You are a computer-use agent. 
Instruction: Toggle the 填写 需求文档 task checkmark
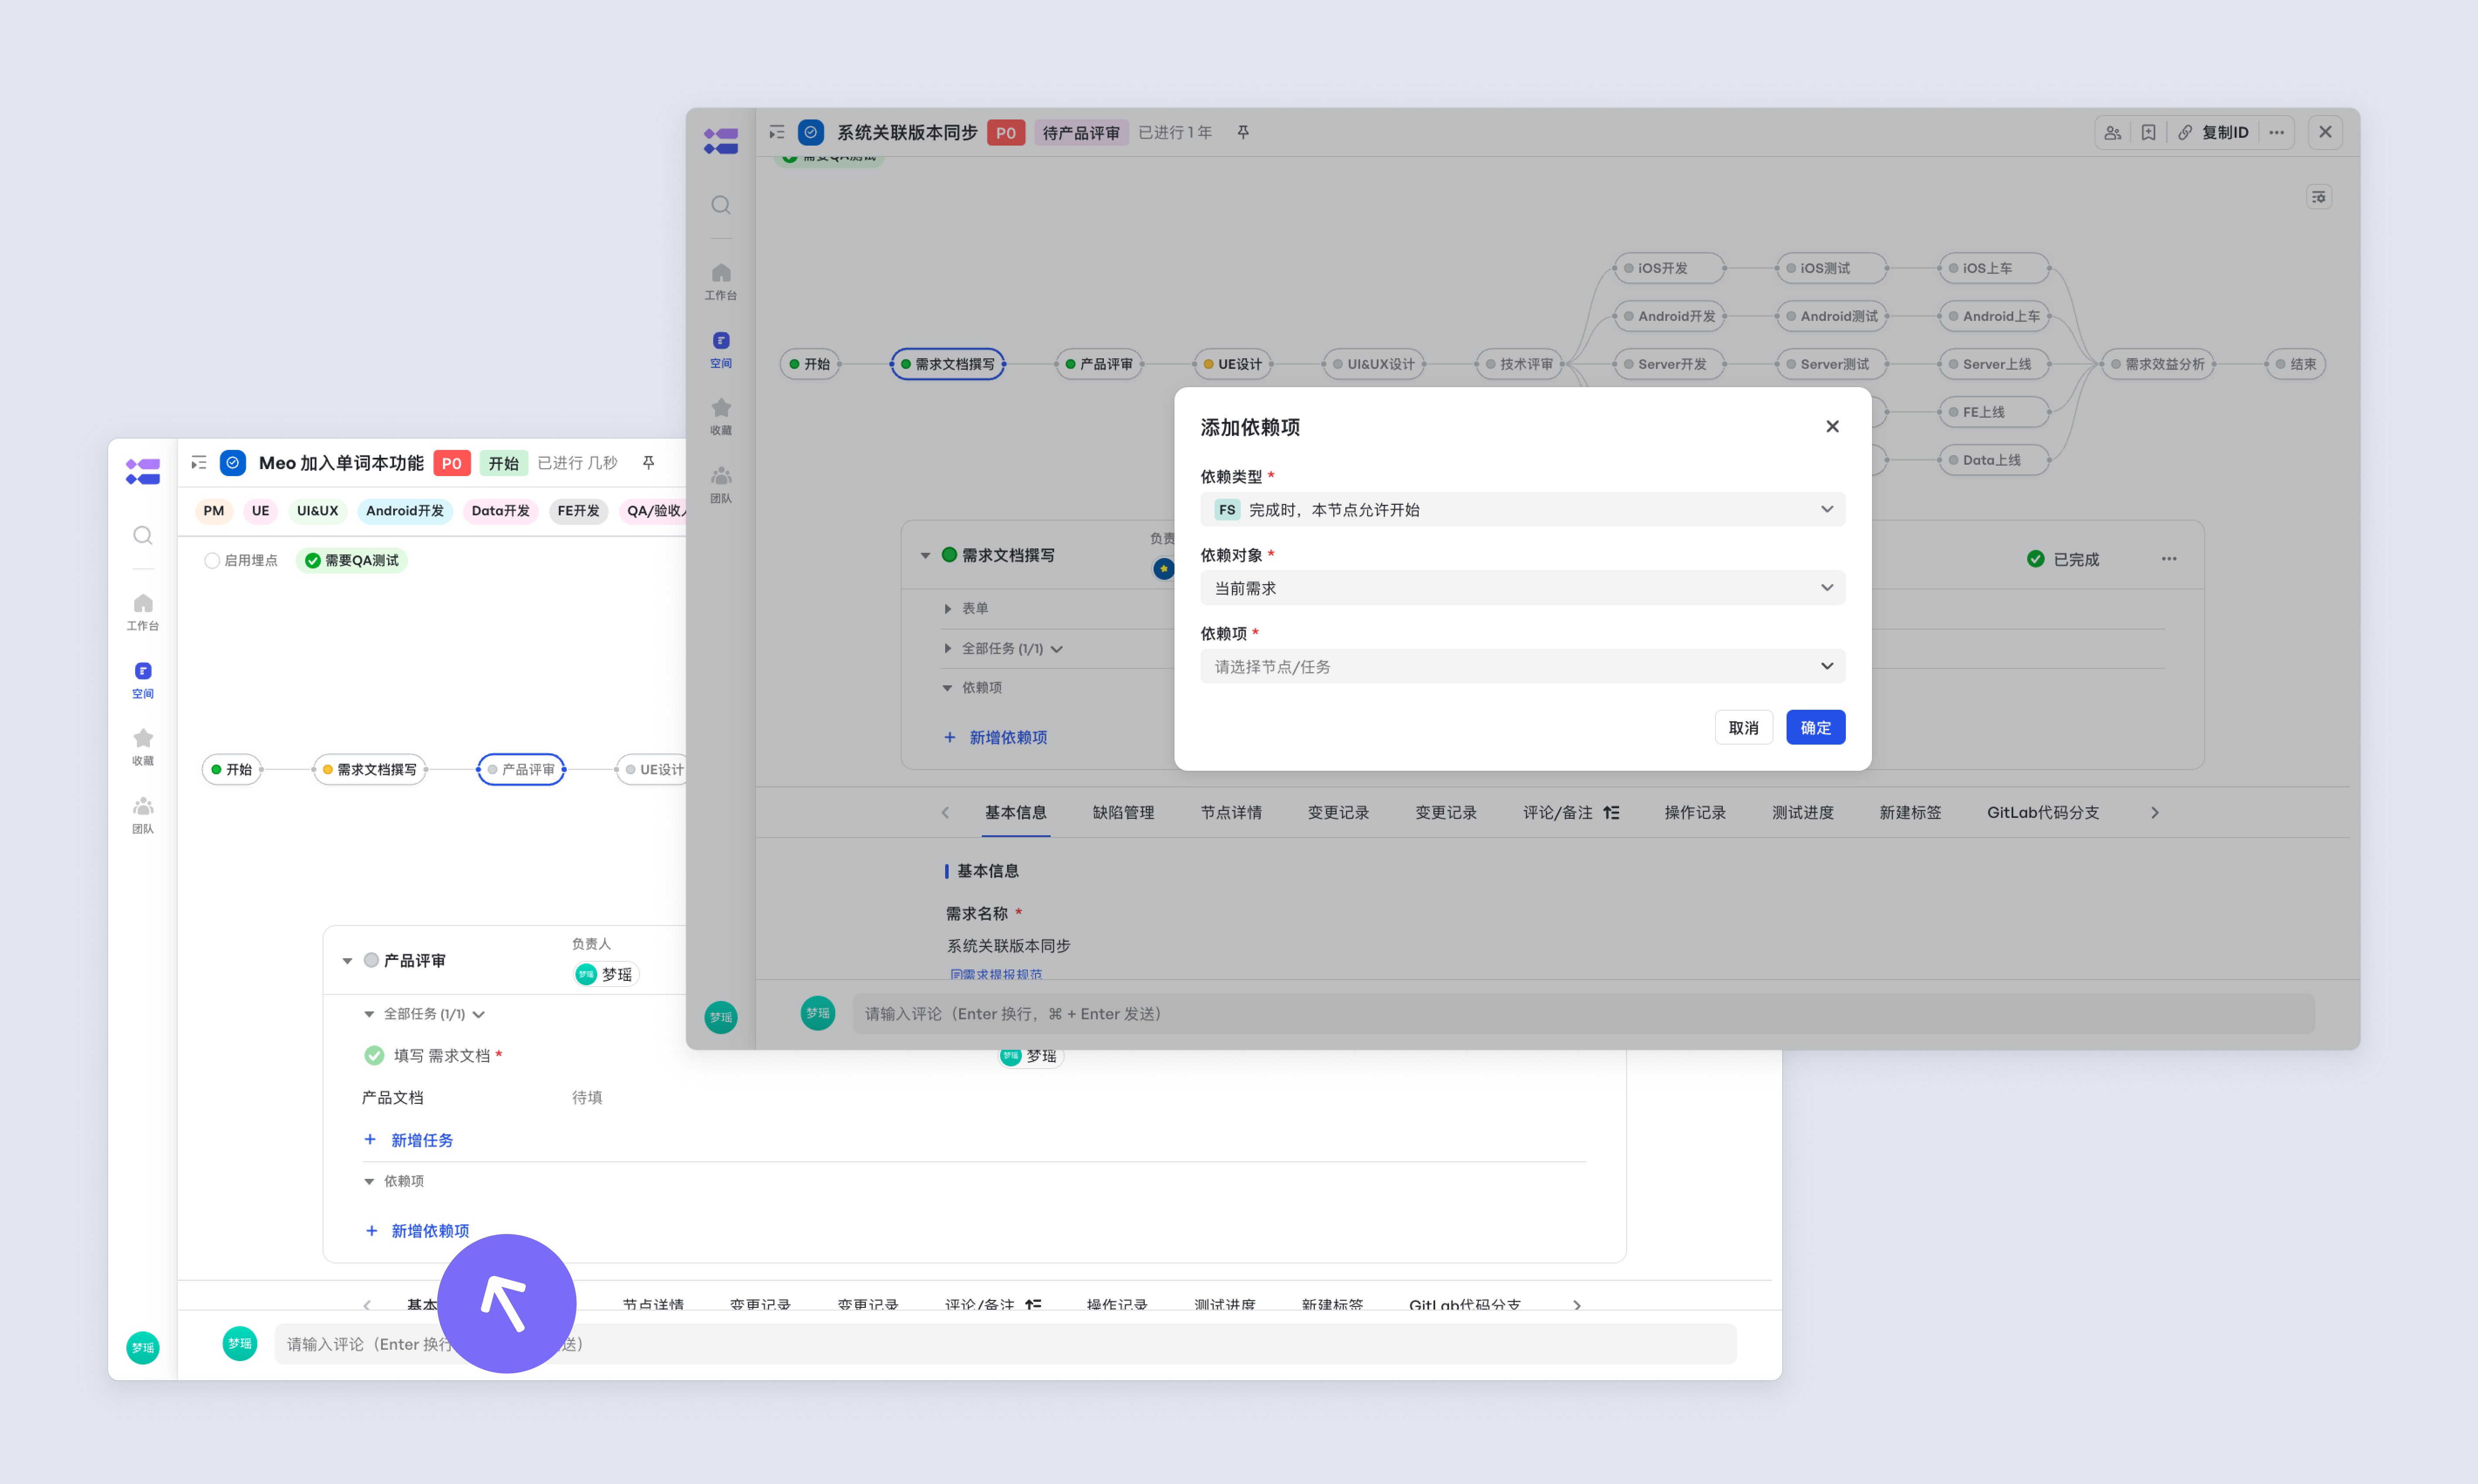click(x=374, y=1055)
